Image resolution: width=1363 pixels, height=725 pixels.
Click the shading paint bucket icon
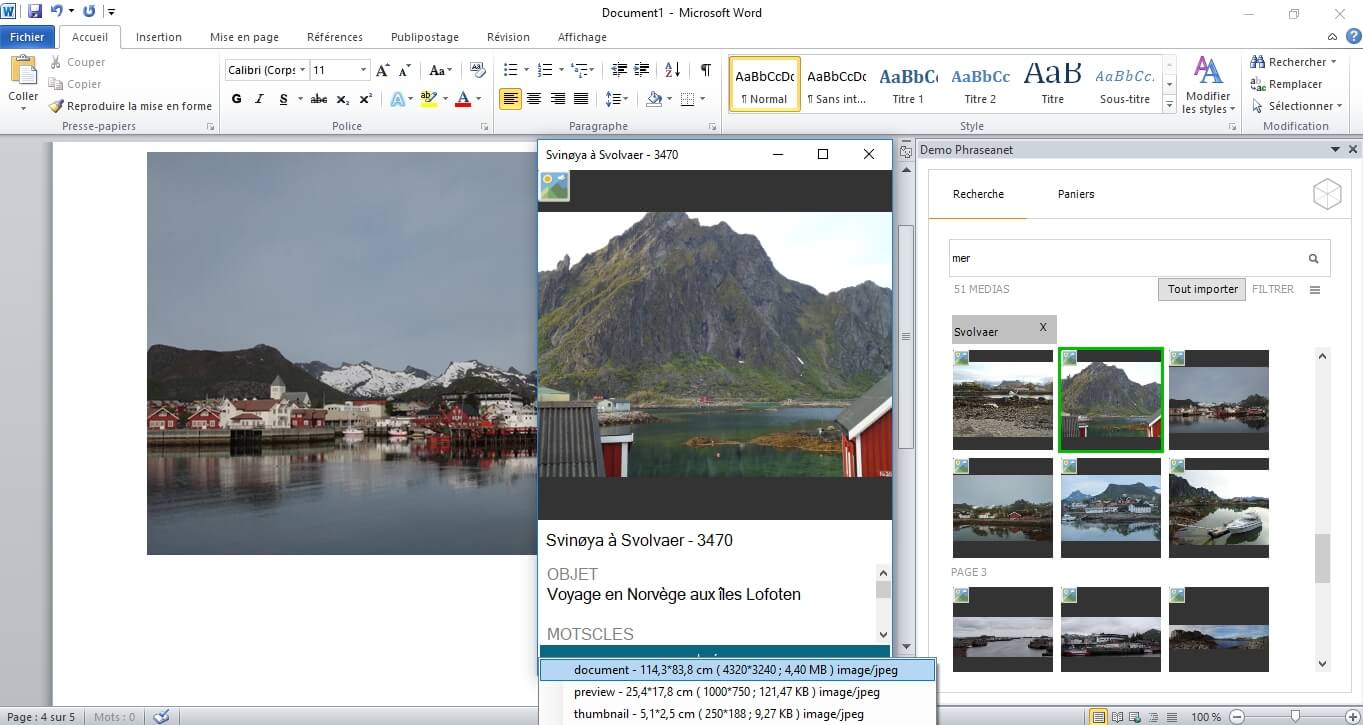[653, 99]
